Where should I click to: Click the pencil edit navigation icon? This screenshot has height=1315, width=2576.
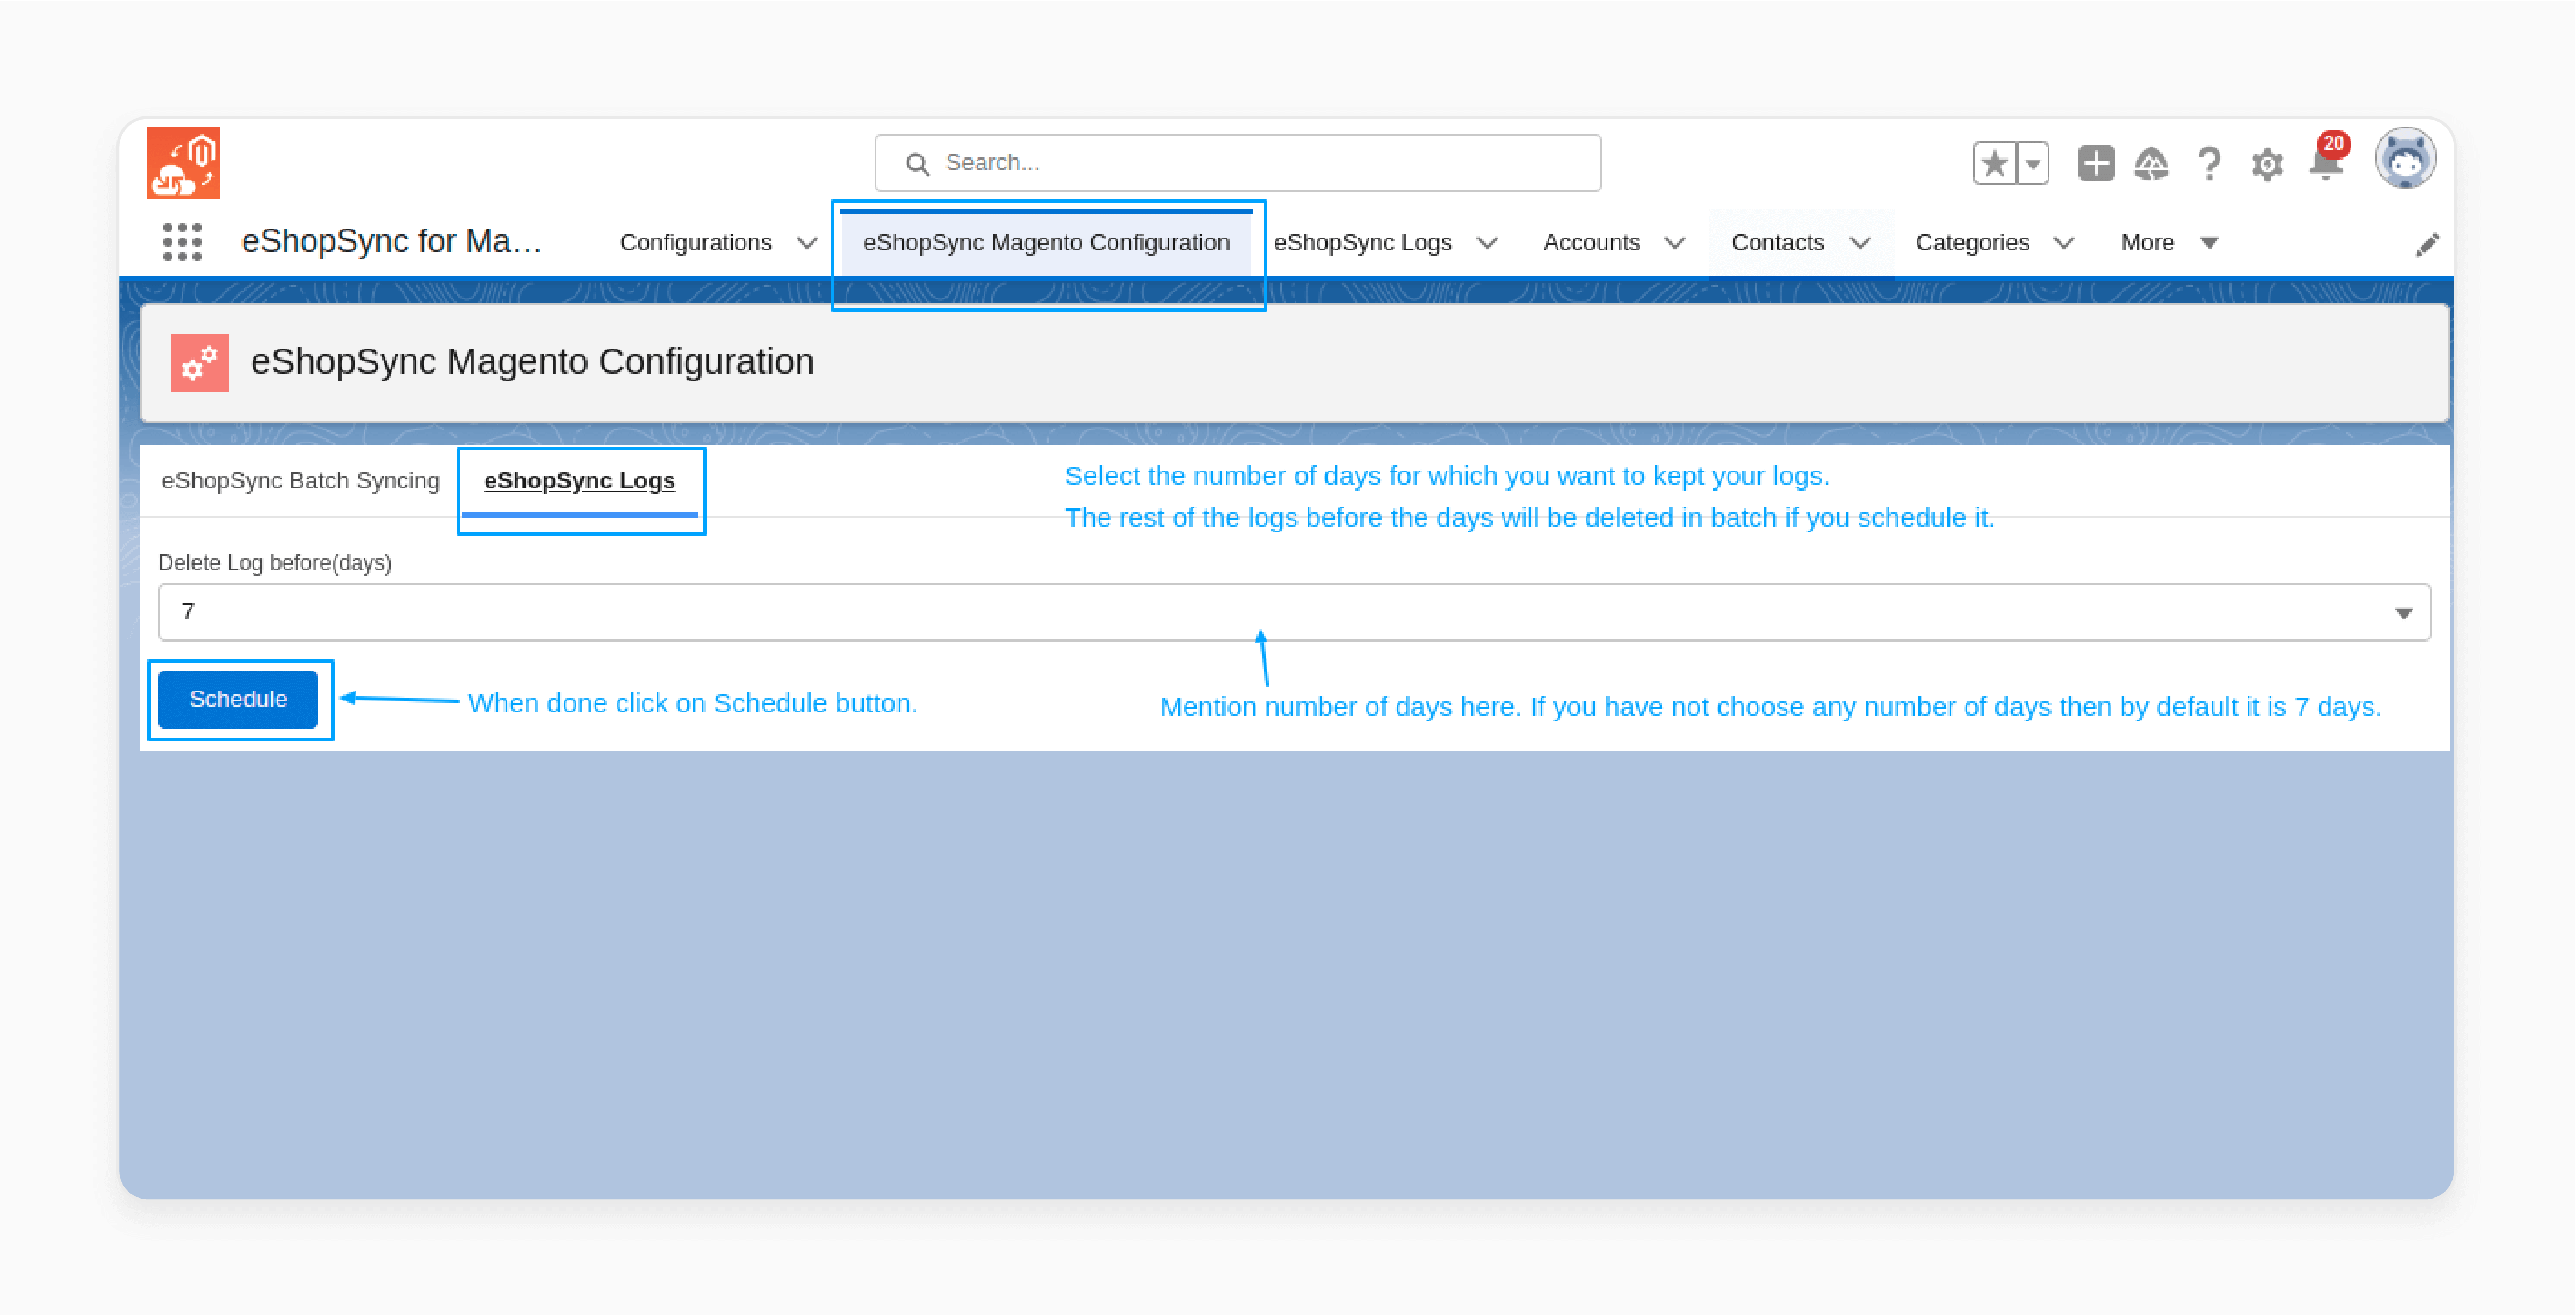click(2427, 244)
